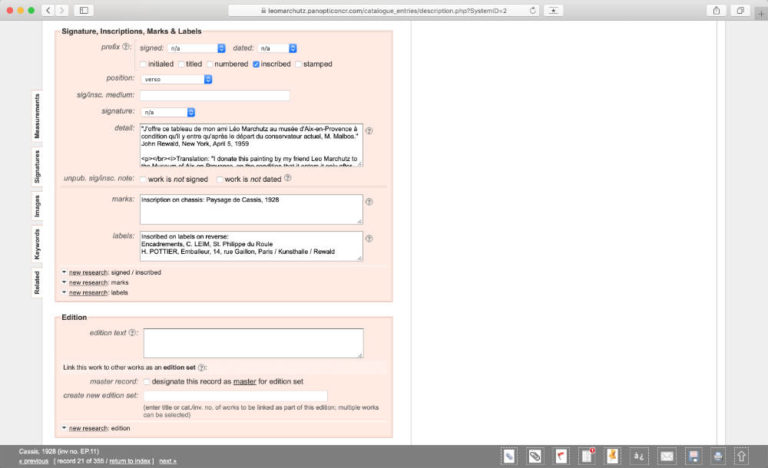Viewport: 768px width, 468px height.
Task: Switch to Images side tab
Action: (37, 206)
